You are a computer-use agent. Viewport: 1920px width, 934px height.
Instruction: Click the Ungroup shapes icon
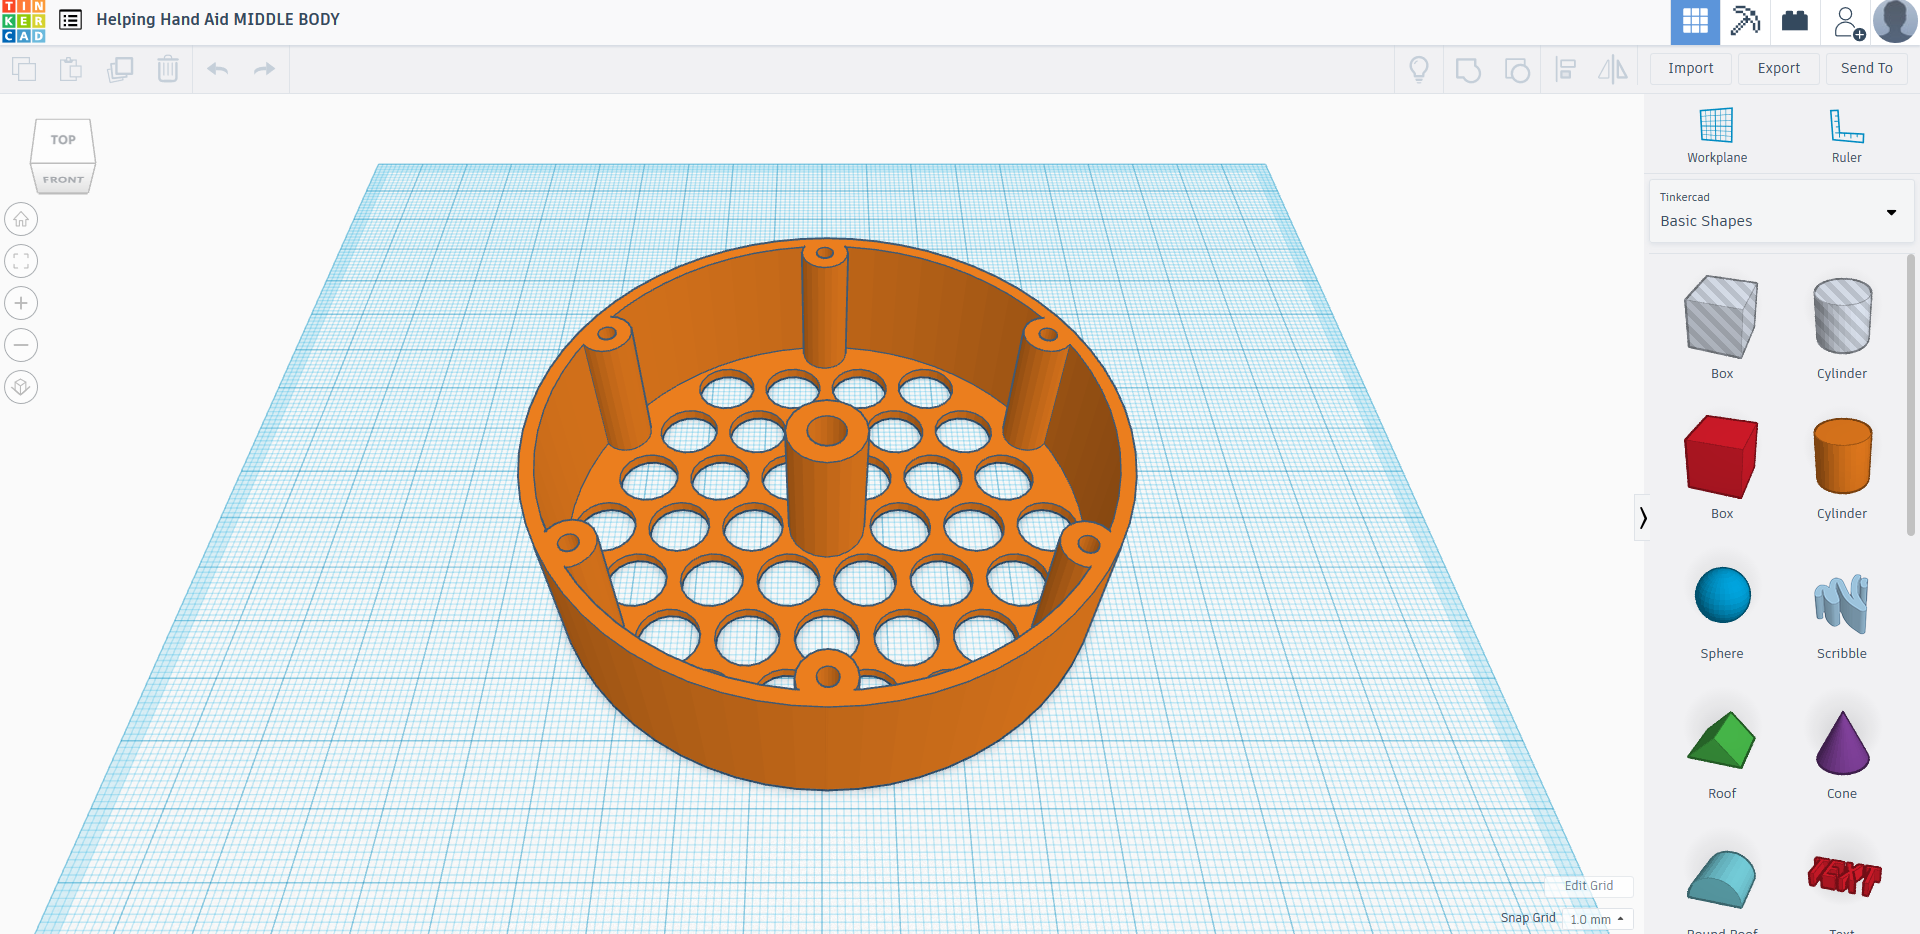(1517, 70)
